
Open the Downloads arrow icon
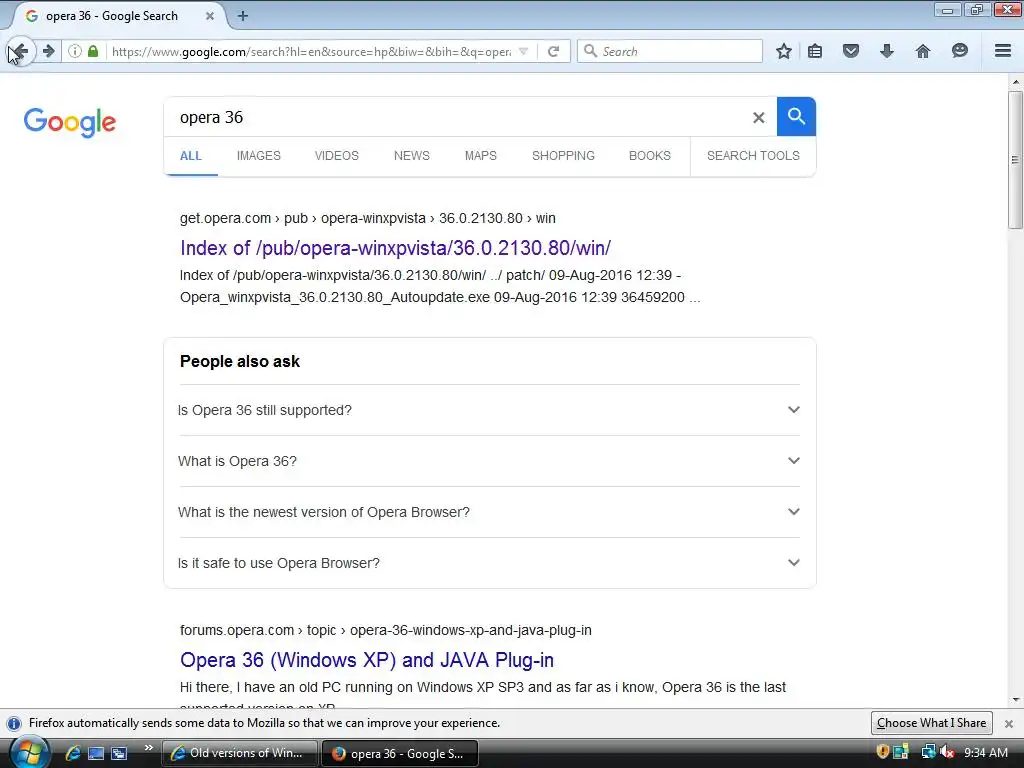(x=886, y=51)
